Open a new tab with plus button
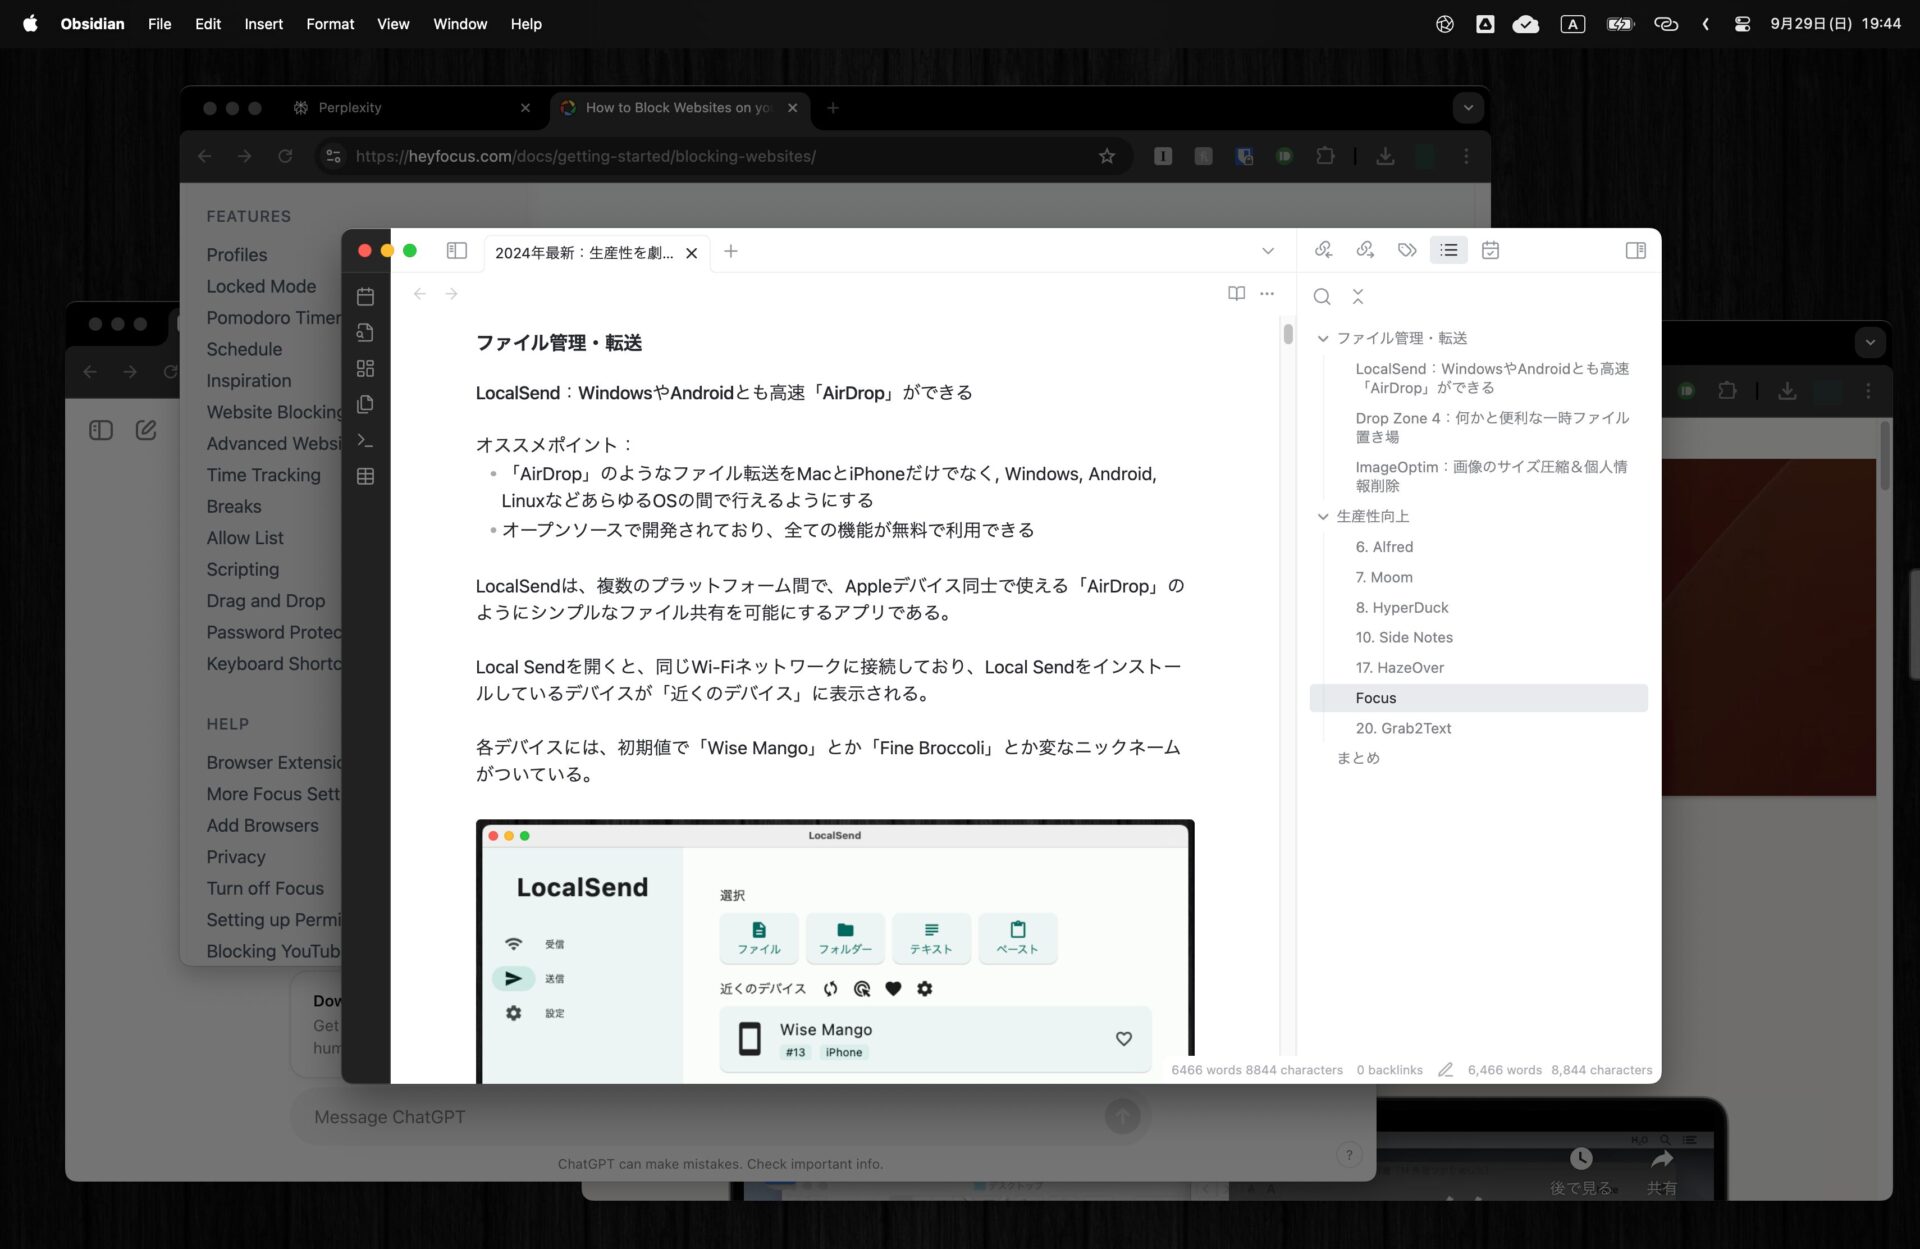 731,251
